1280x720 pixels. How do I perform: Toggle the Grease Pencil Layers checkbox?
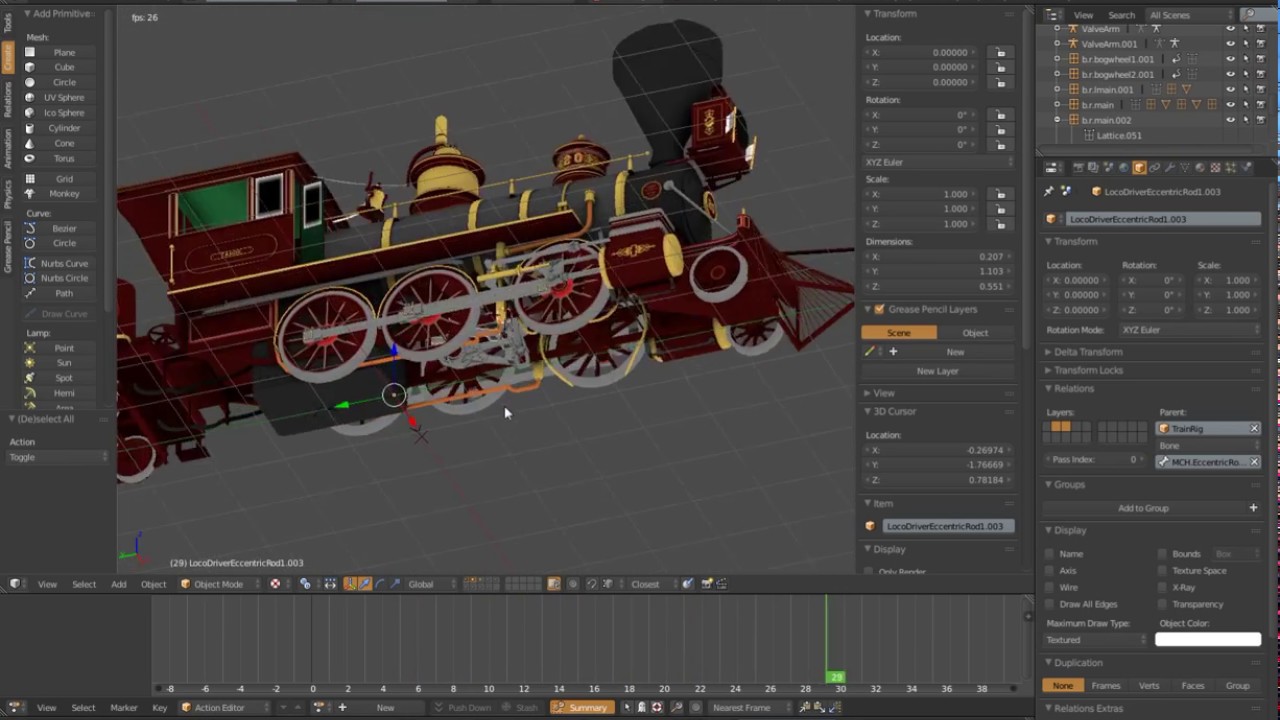[x=879, y=309]
